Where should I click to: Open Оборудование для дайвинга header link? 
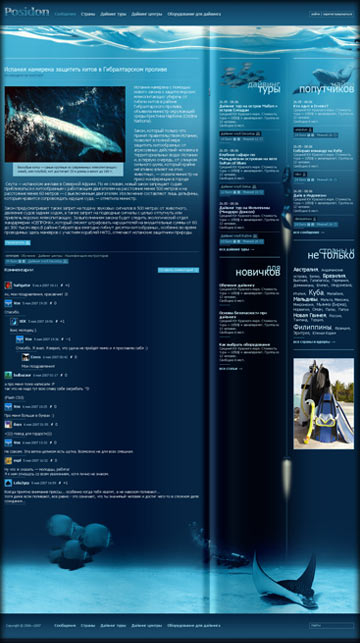click(194, 14)
